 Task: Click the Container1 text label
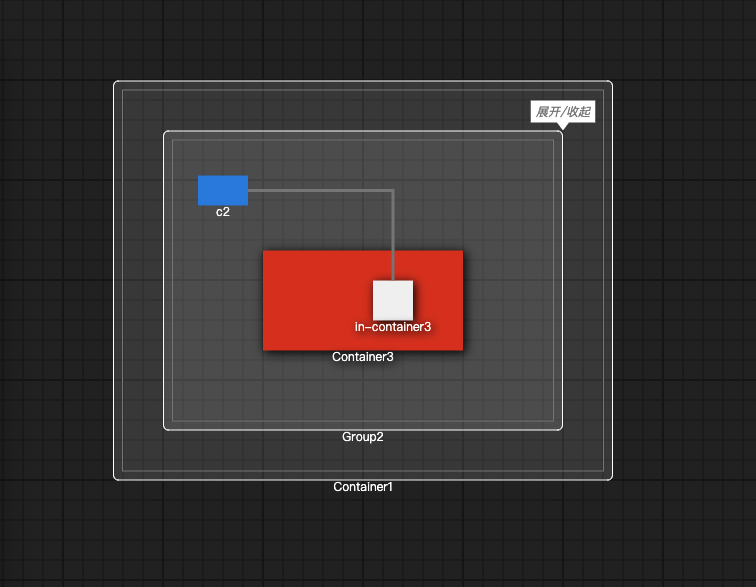point(363,487)
